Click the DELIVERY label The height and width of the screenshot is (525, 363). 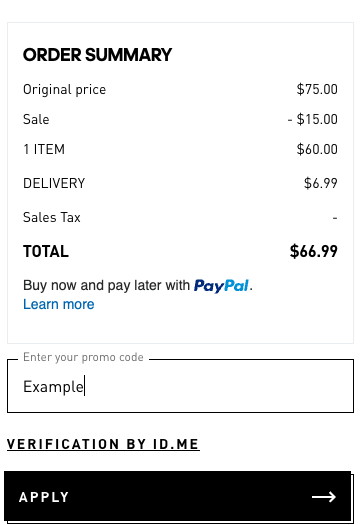pos(54,183)
